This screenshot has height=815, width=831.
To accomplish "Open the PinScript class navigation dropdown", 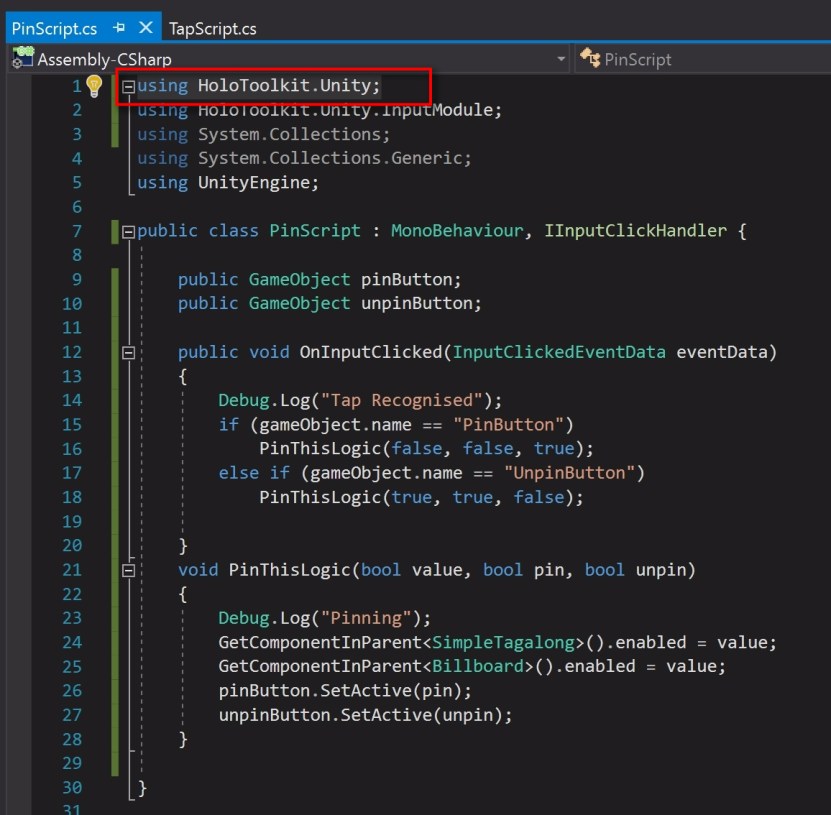I will point(702,59).
